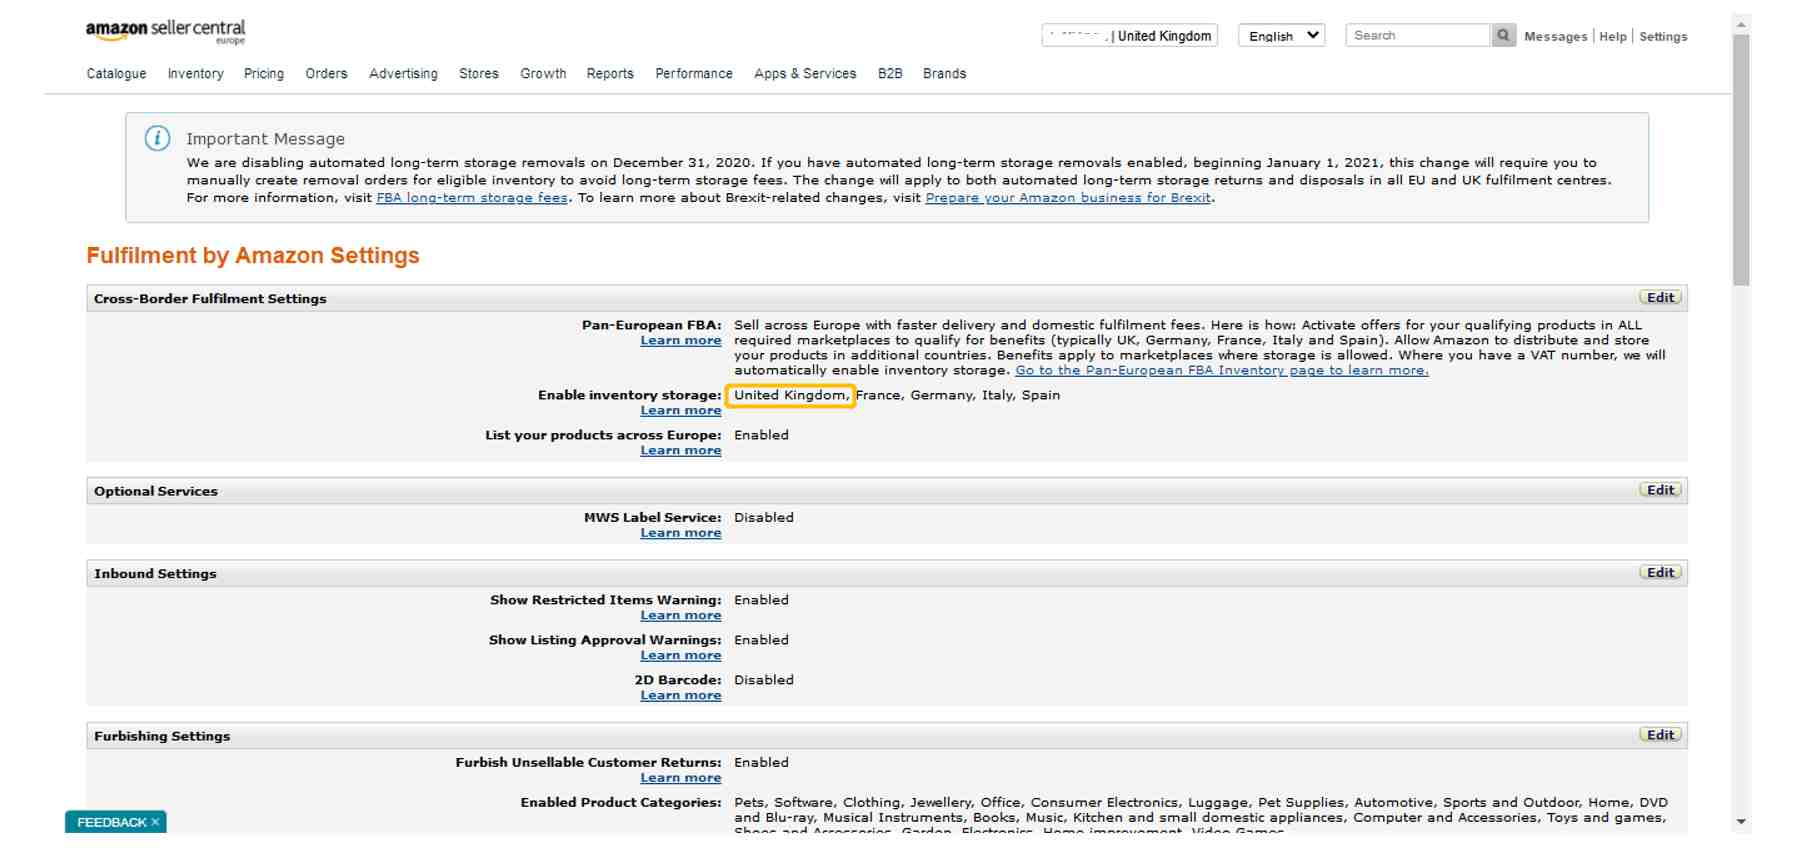The height and width of the screenshot is (854, 1802).
Task: Click Learn more under Pan-European FBA
Action: click(x=681, y=341)
